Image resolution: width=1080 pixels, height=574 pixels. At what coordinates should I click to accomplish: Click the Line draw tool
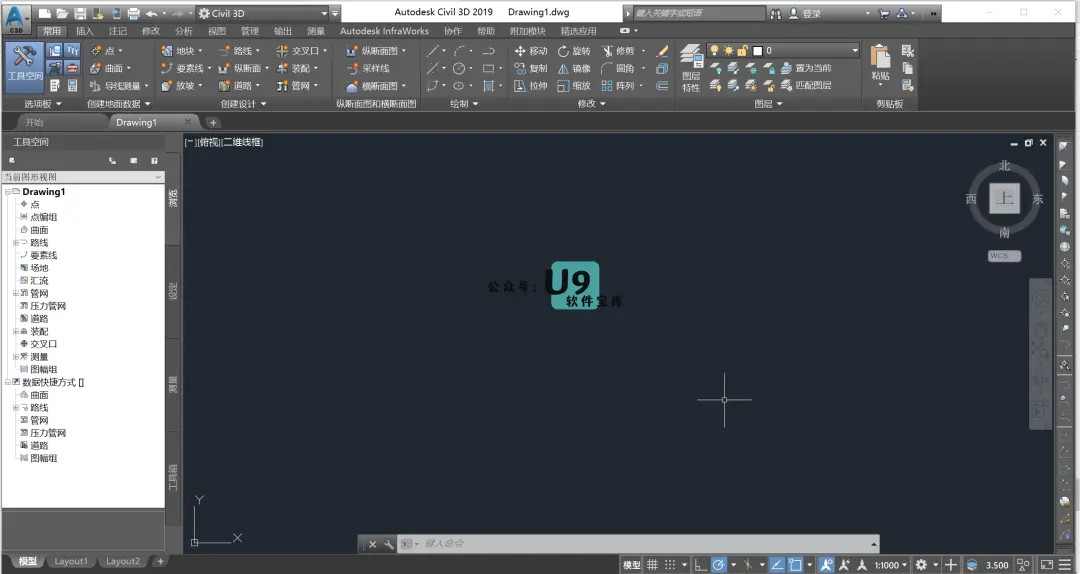[433, 51]
